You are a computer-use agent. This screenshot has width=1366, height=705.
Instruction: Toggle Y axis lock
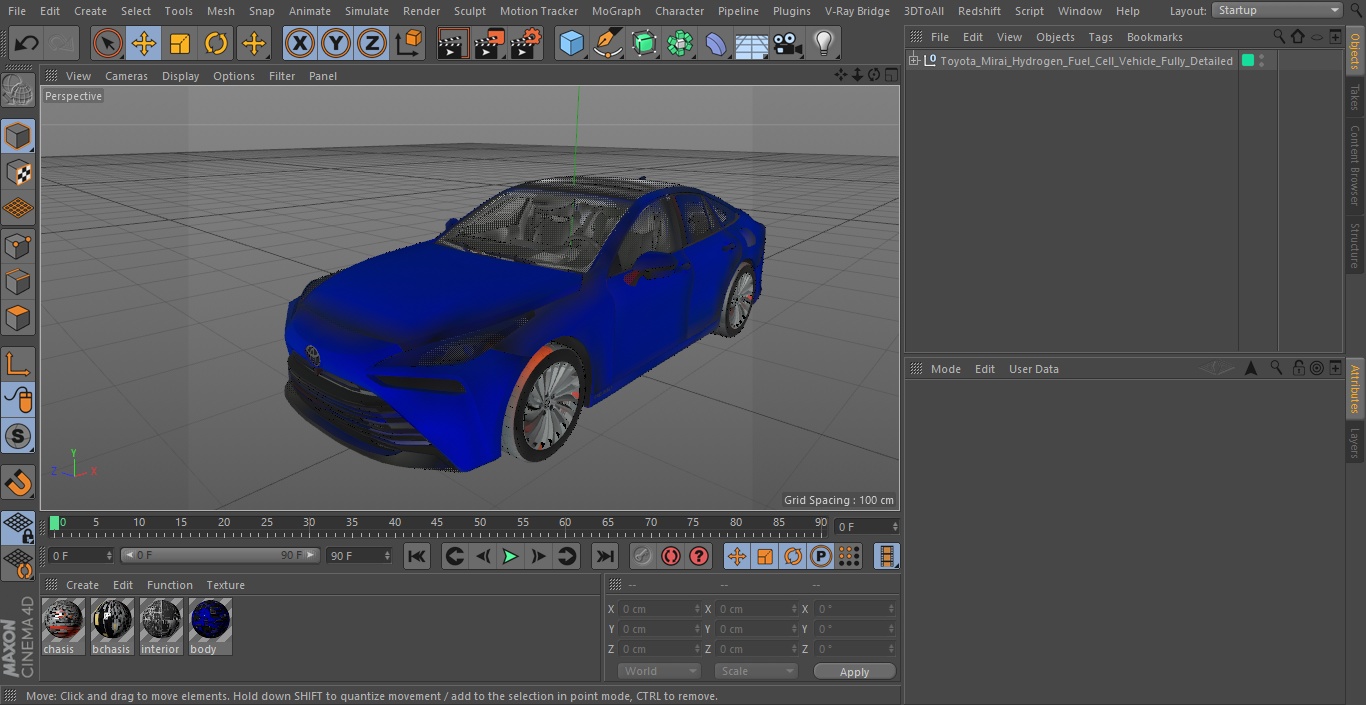click(x=336, y=43)
